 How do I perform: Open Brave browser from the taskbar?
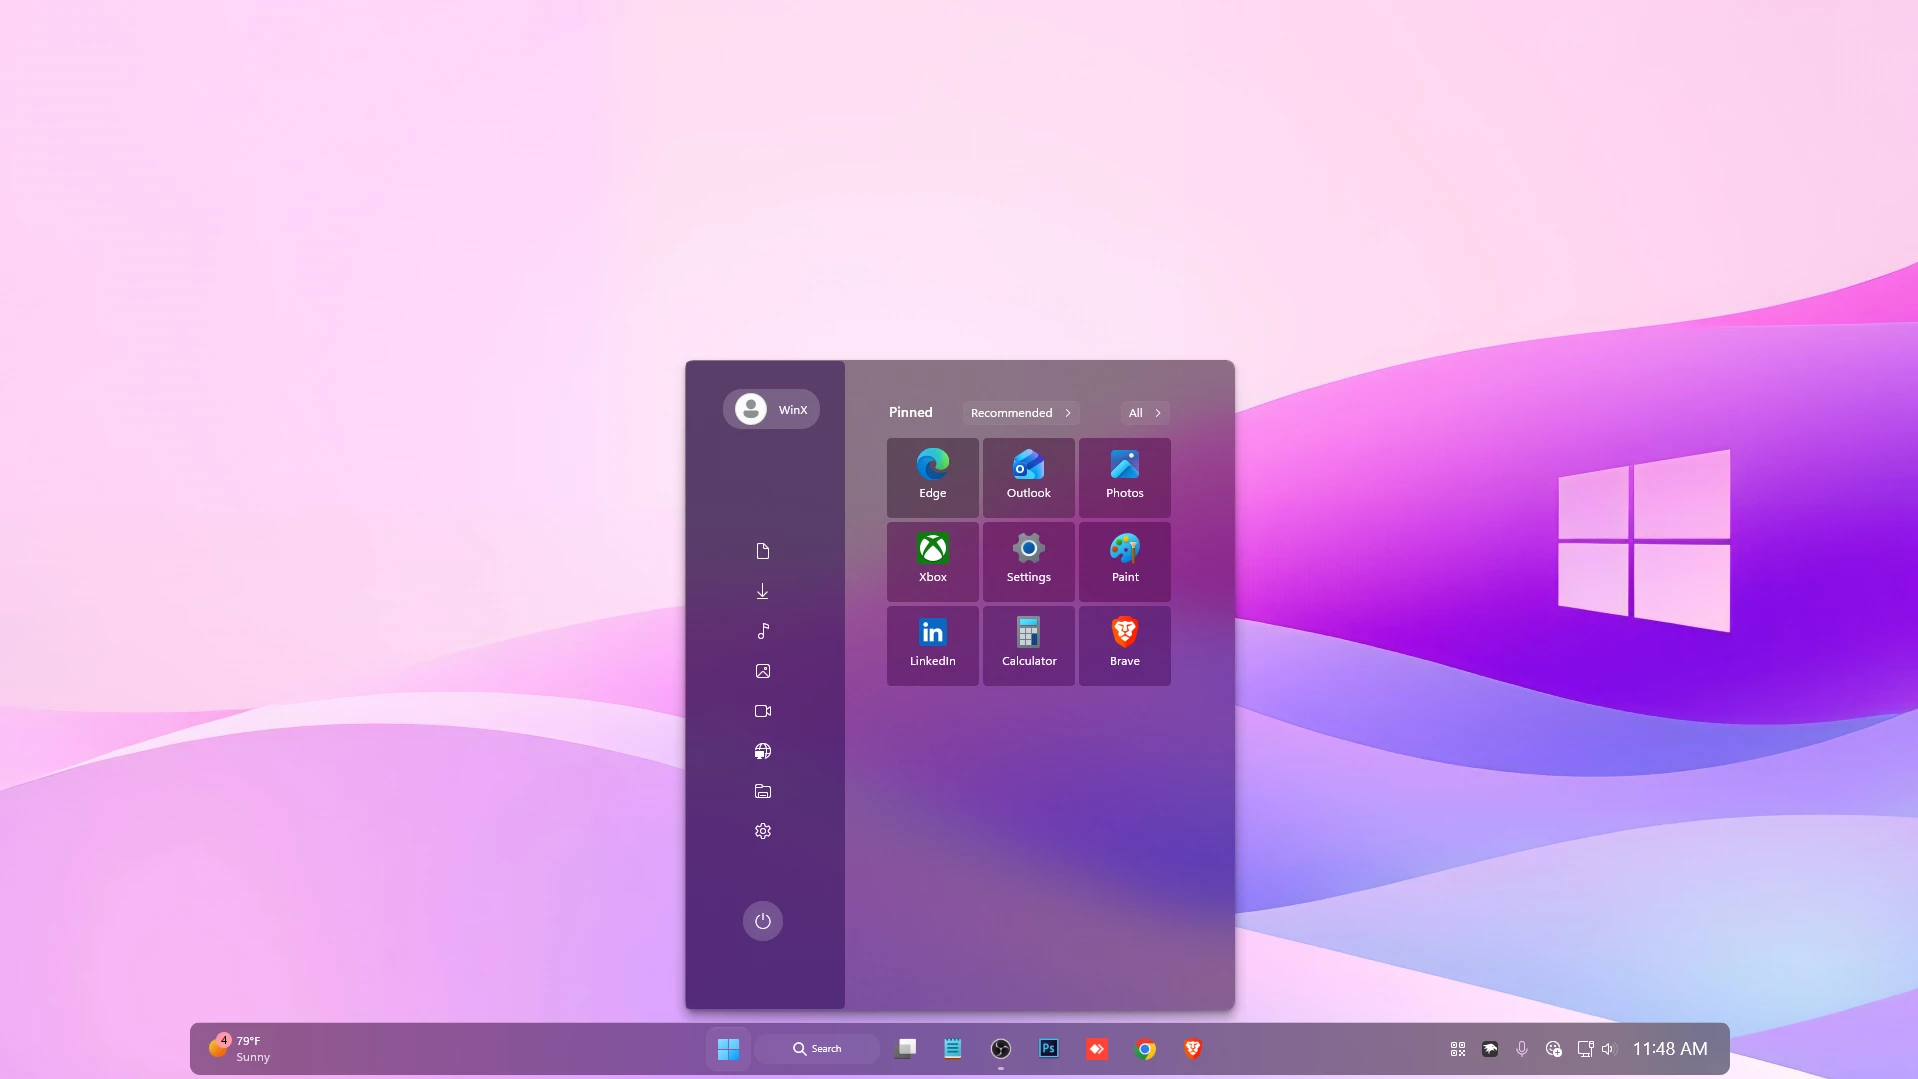pos(1193,1049)
